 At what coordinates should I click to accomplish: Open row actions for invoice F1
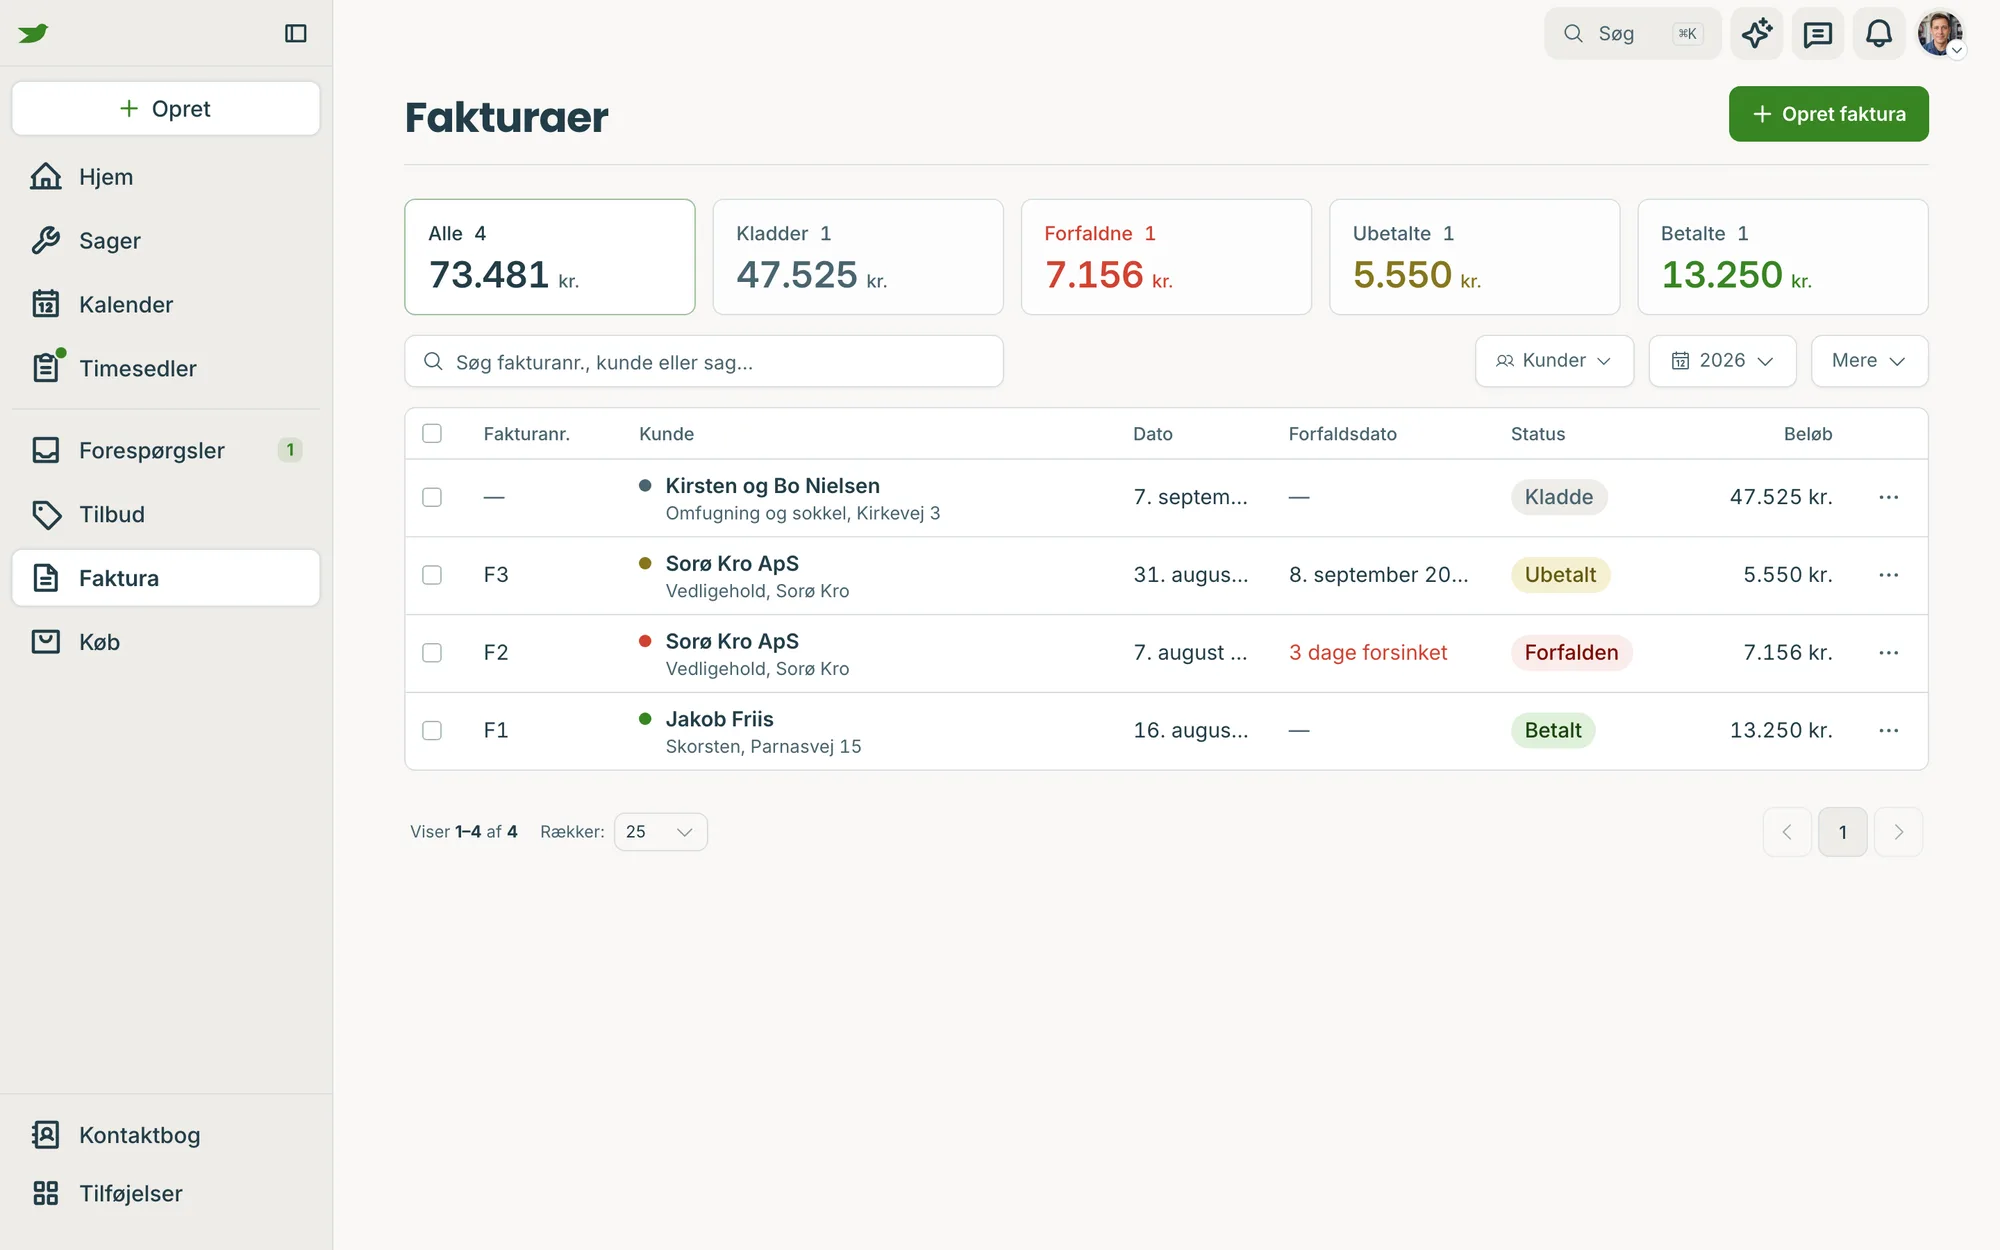(1888, 731)
